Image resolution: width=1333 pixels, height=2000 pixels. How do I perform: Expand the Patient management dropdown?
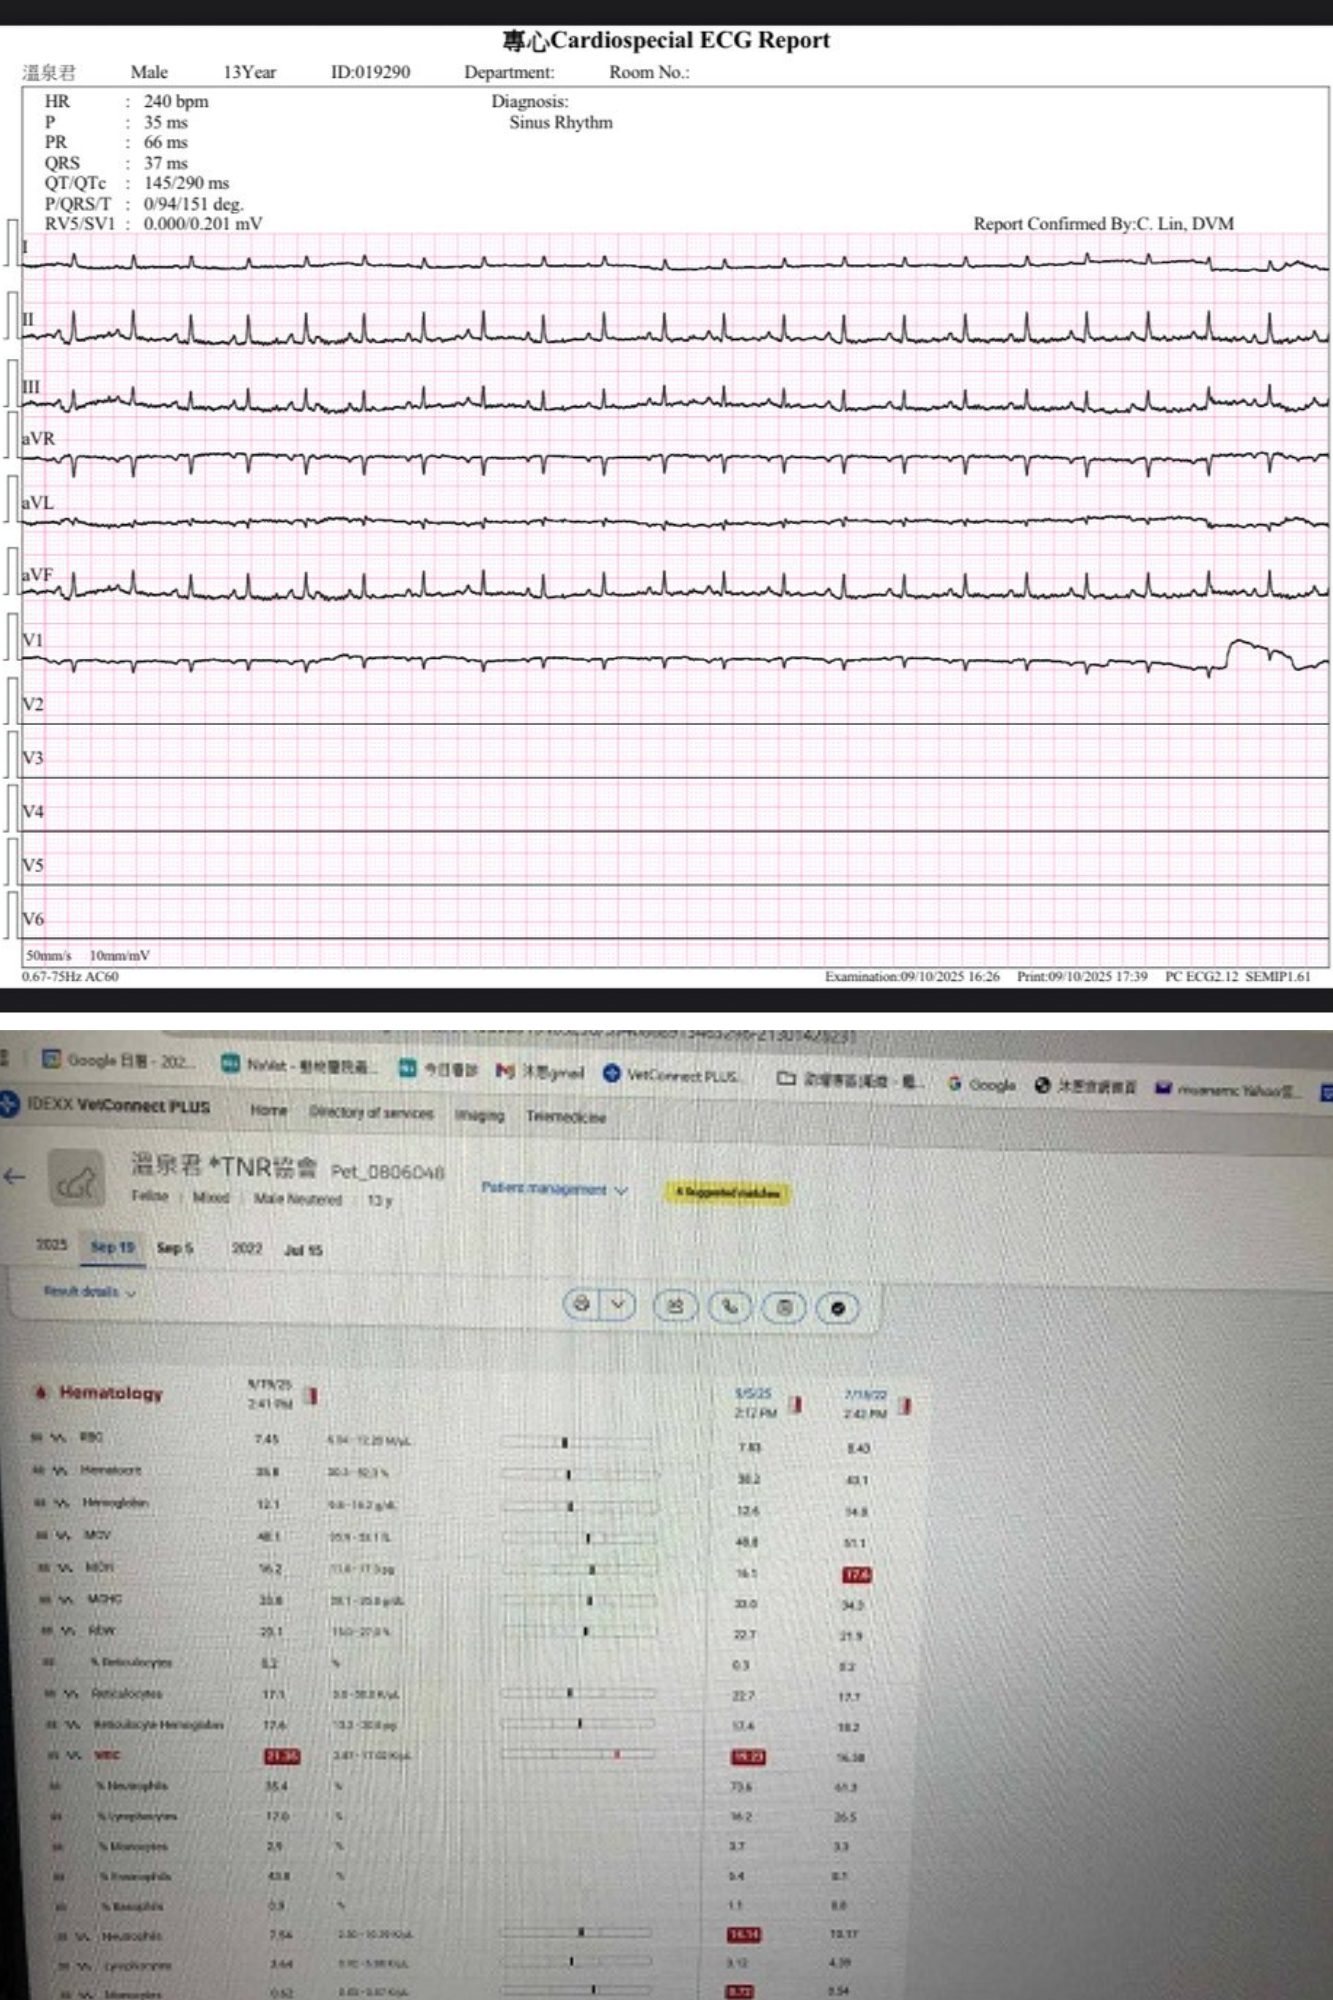pos(553,1189)
